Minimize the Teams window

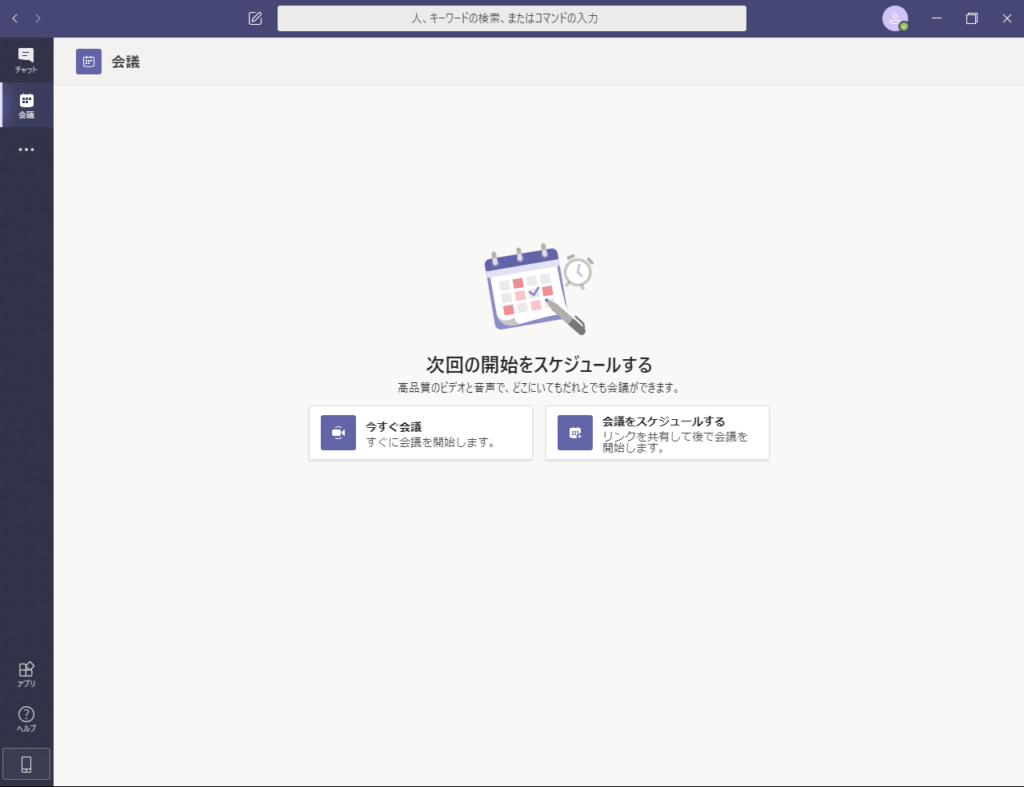pos(936,18)
